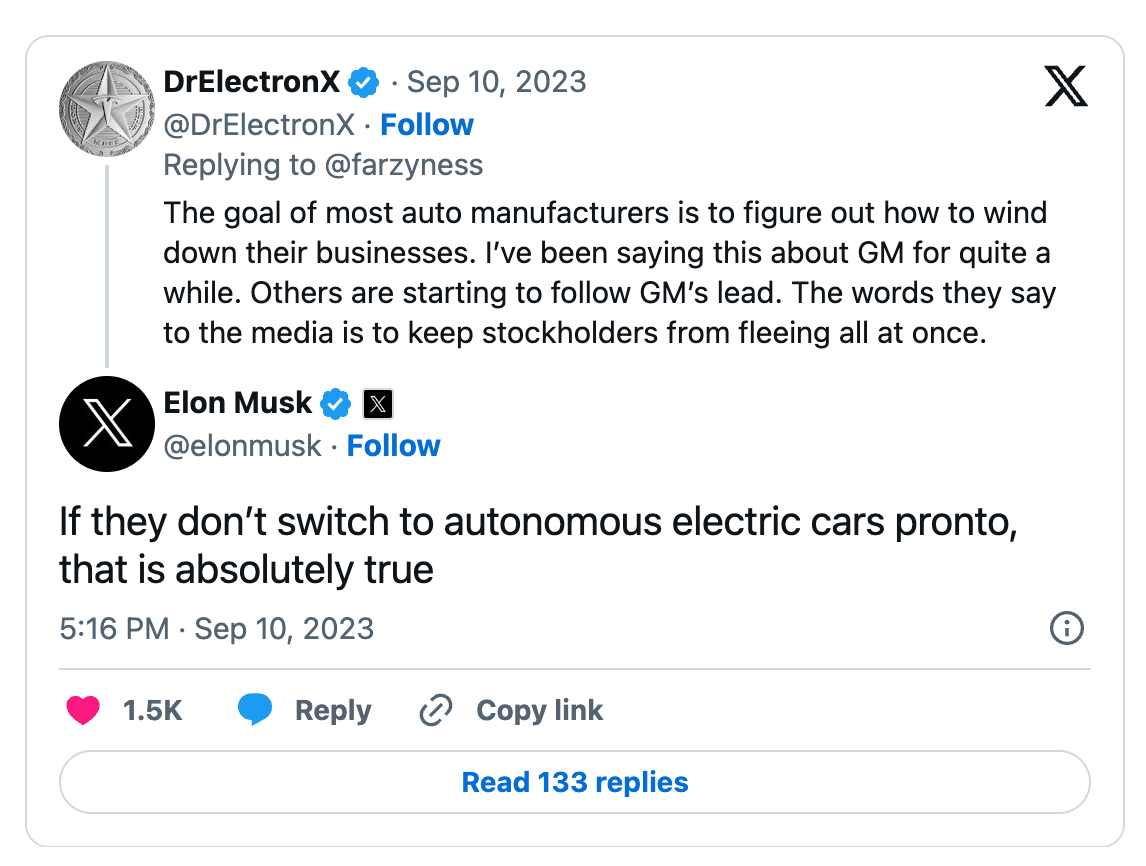
Task: Click DrElectronX's verified blue checkmark
Action: [x=362, y=82]
